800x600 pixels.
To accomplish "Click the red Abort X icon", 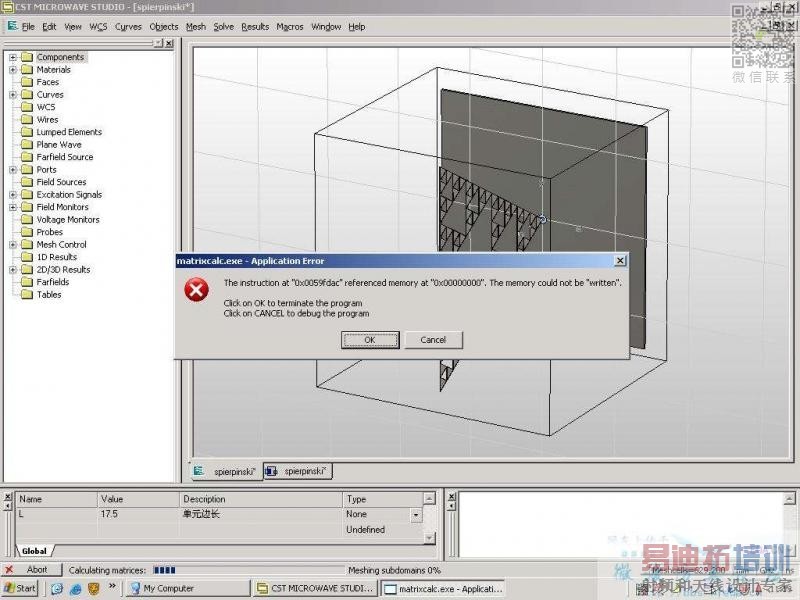I will (9, 569).
